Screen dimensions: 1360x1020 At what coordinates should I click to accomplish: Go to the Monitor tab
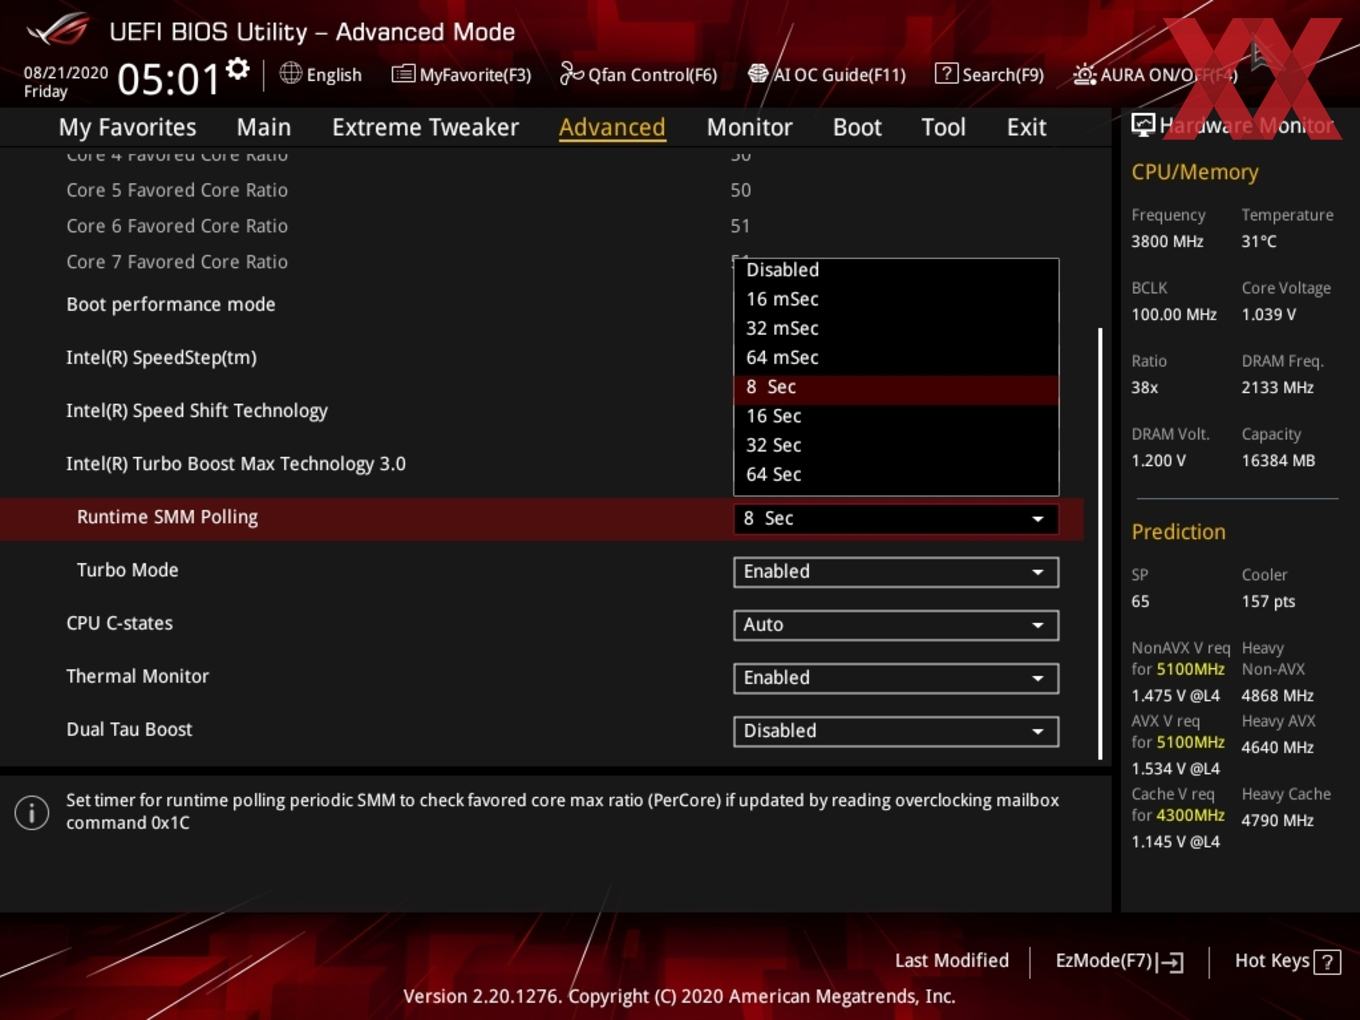pos(749,127)
